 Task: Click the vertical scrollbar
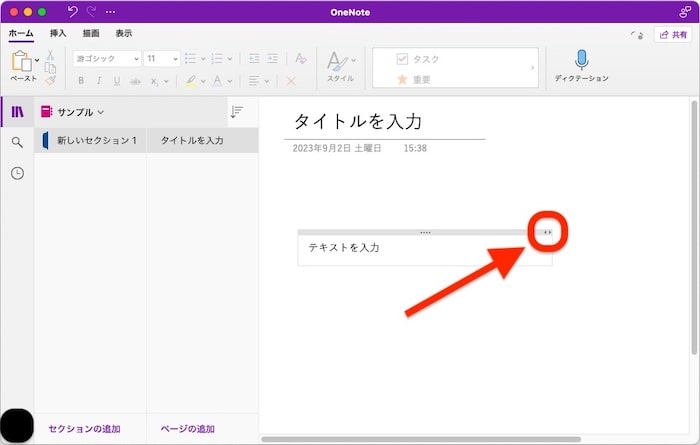click(694, 228)
